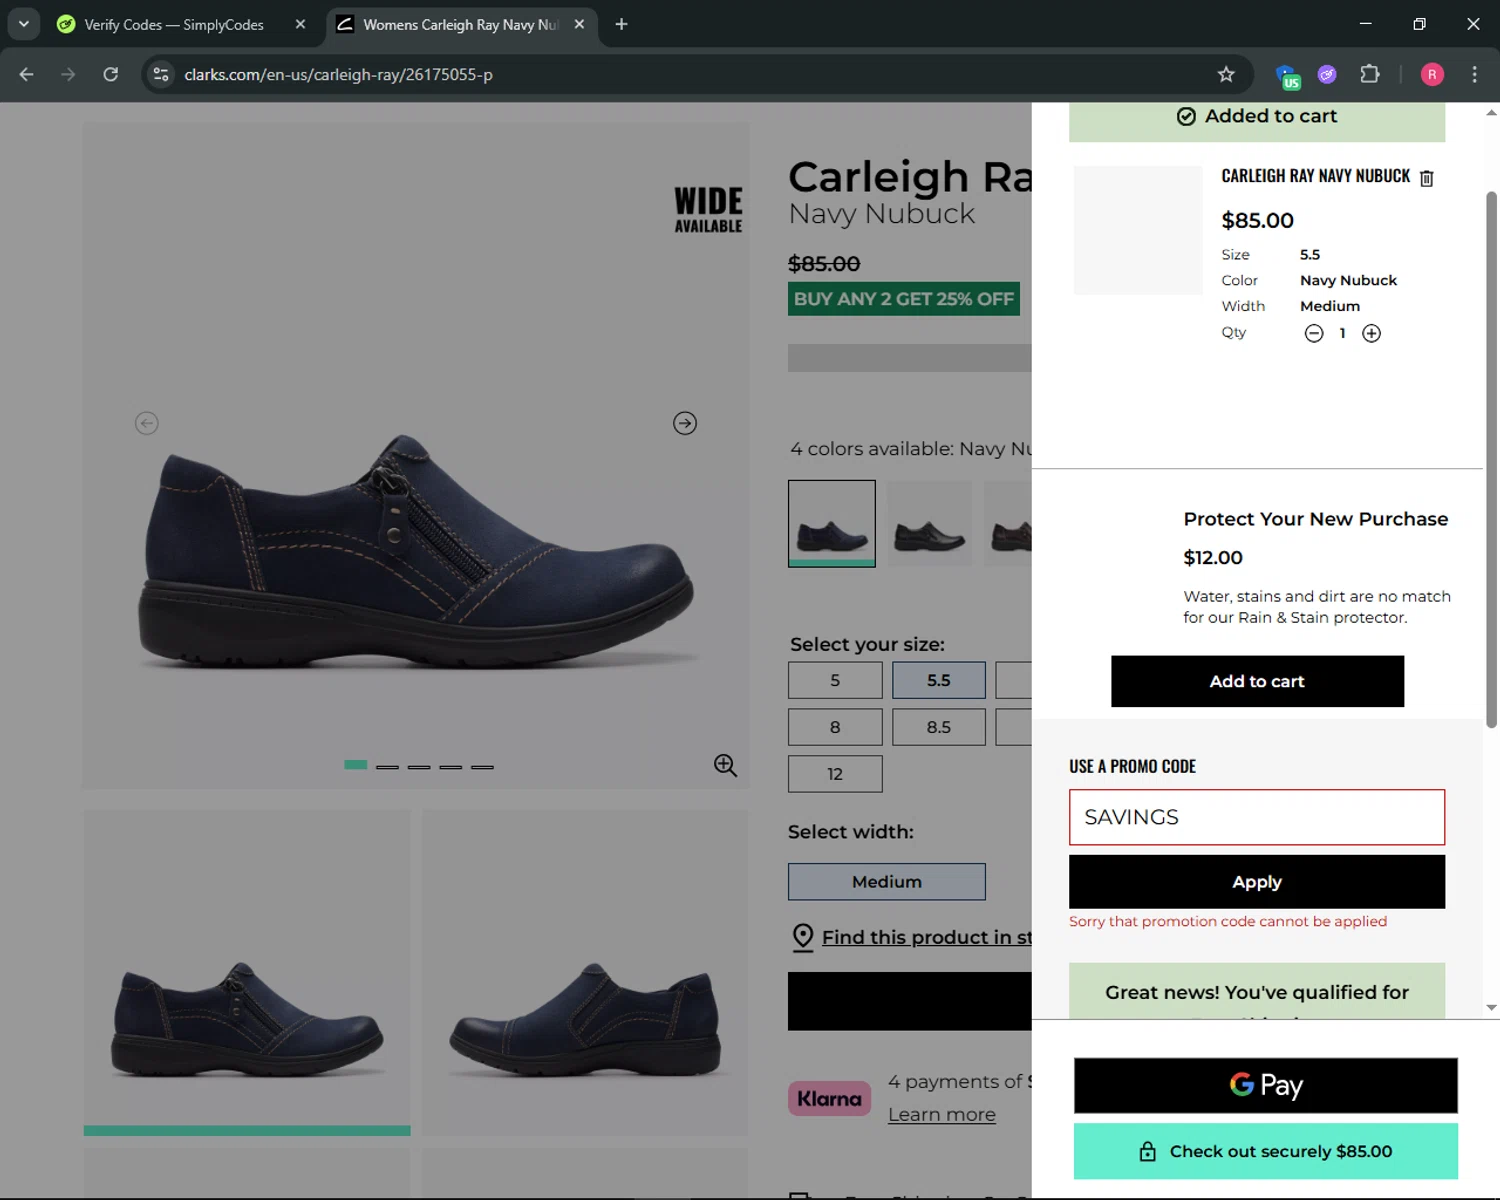Click the Klarna logo badge
This screenshot has width=1500, height=1200.
point(829,1098)
